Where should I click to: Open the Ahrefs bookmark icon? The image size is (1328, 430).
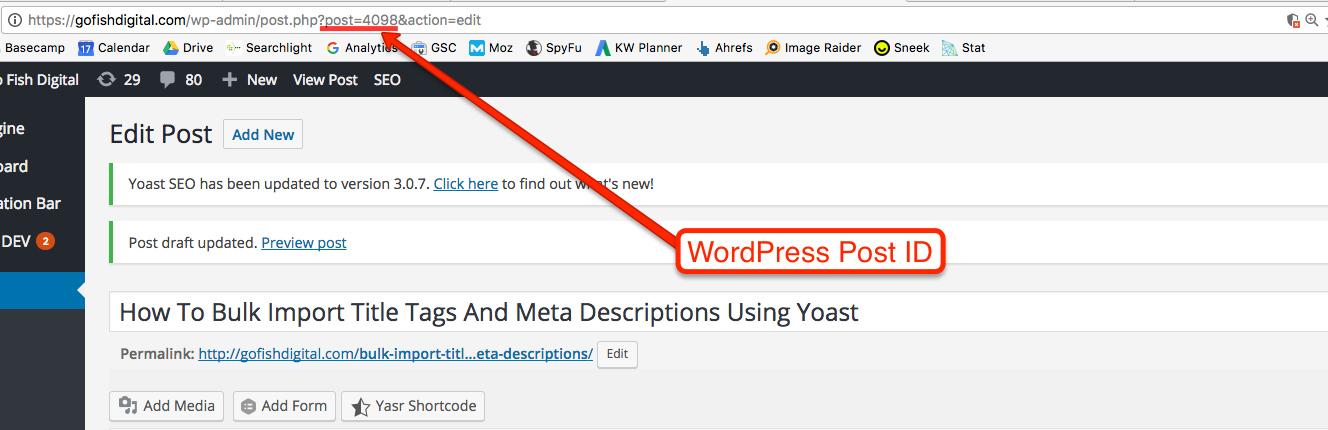[704, 48]
